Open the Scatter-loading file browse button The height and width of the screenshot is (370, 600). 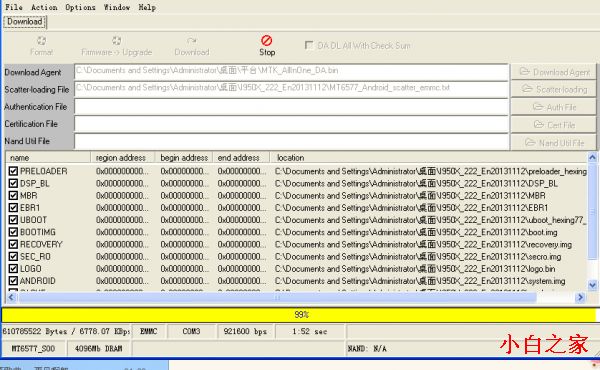tap(554, 90)
